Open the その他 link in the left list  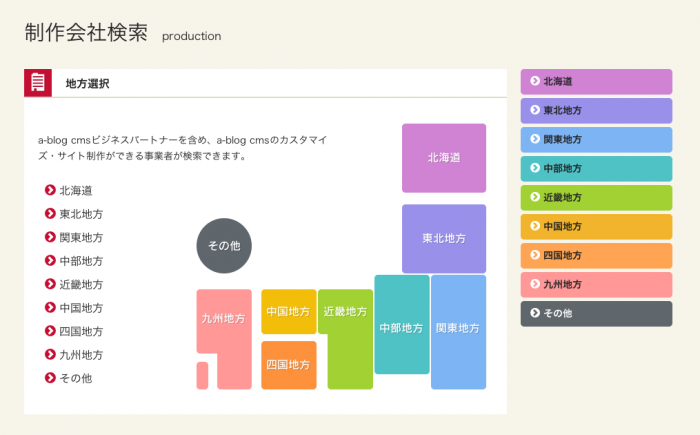coord(76,378)
